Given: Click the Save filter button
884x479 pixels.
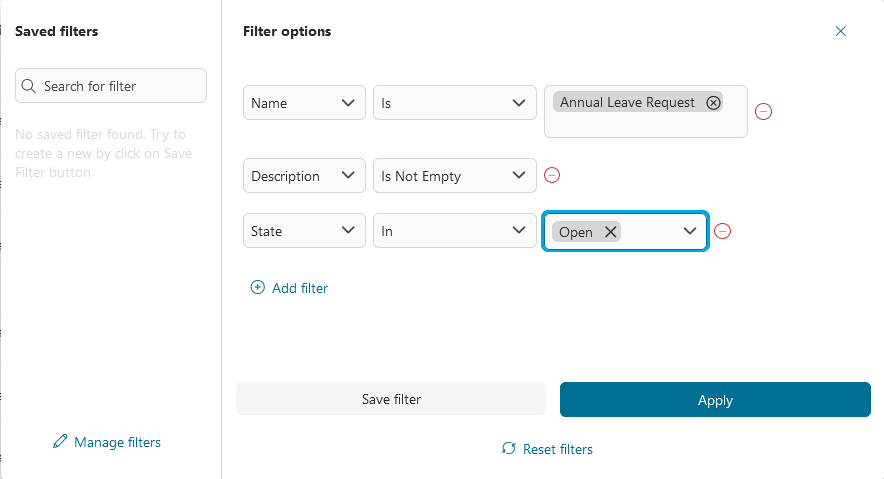Looking at the screenshot, I should [391, 399].
